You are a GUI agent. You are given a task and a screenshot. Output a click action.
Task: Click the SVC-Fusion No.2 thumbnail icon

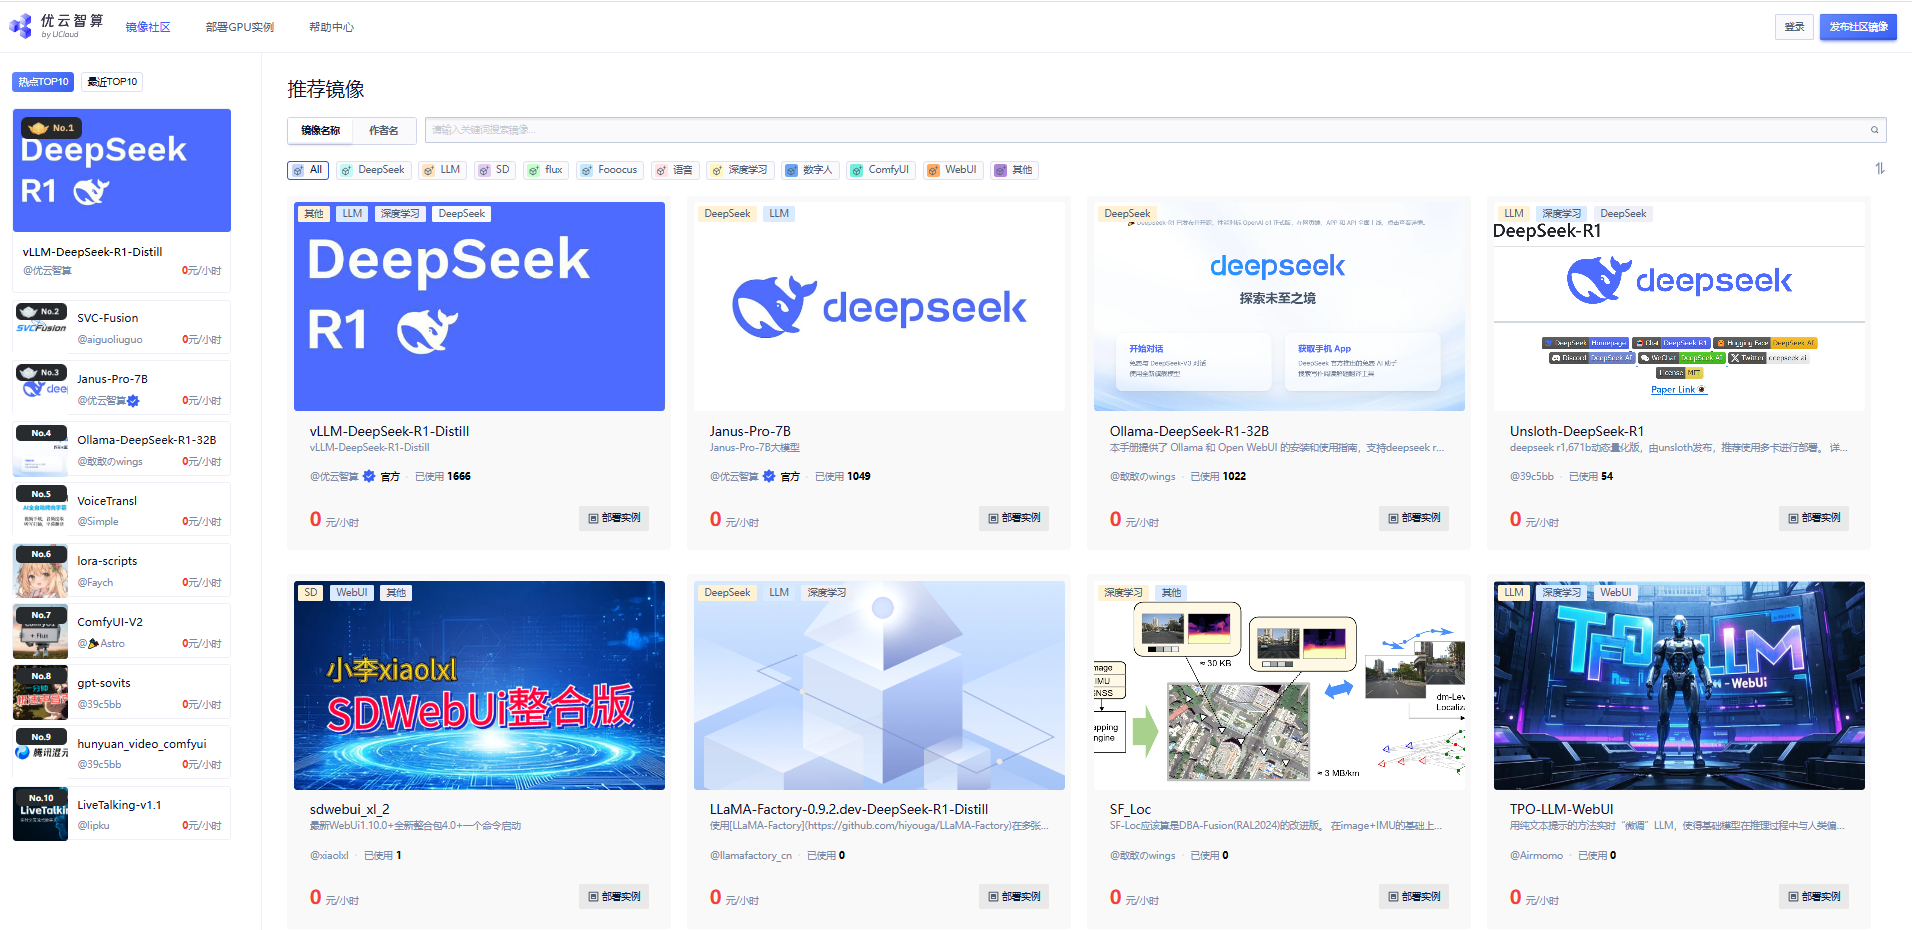click(x=41, y=327)
